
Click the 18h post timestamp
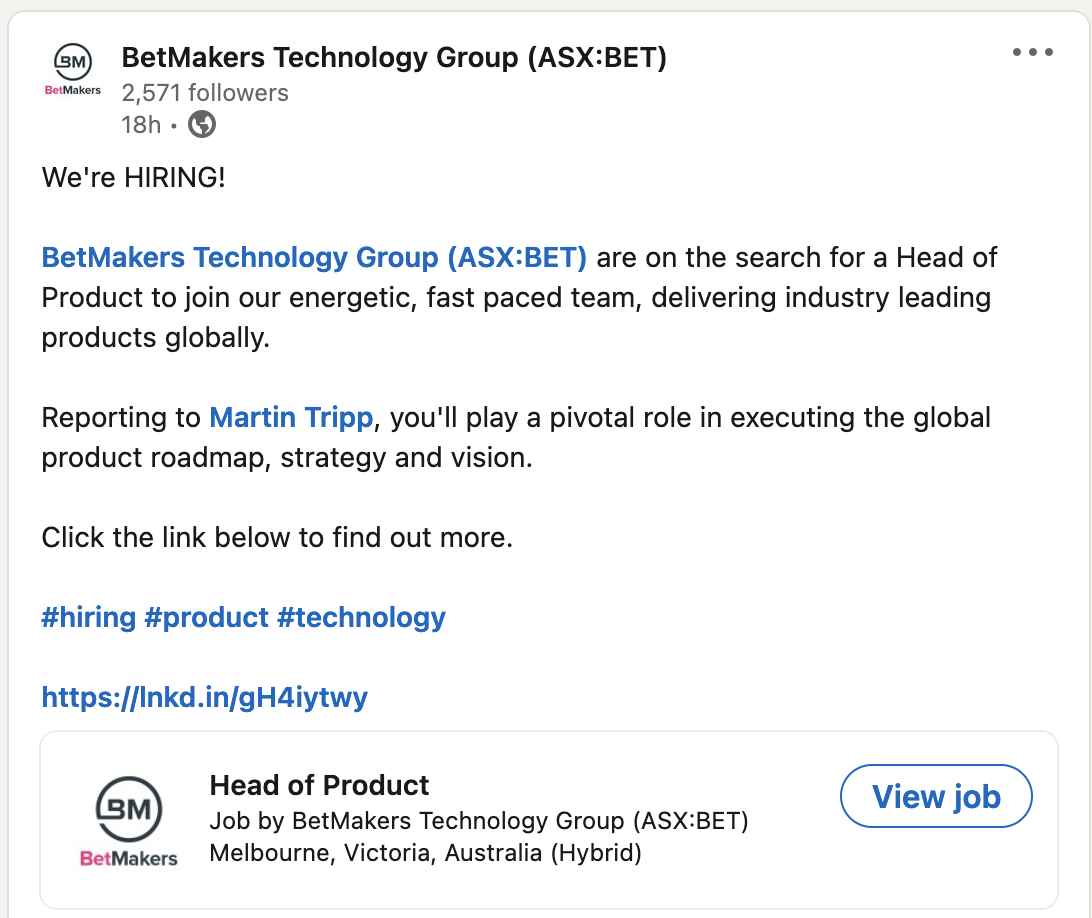click(x=141, y=125)
